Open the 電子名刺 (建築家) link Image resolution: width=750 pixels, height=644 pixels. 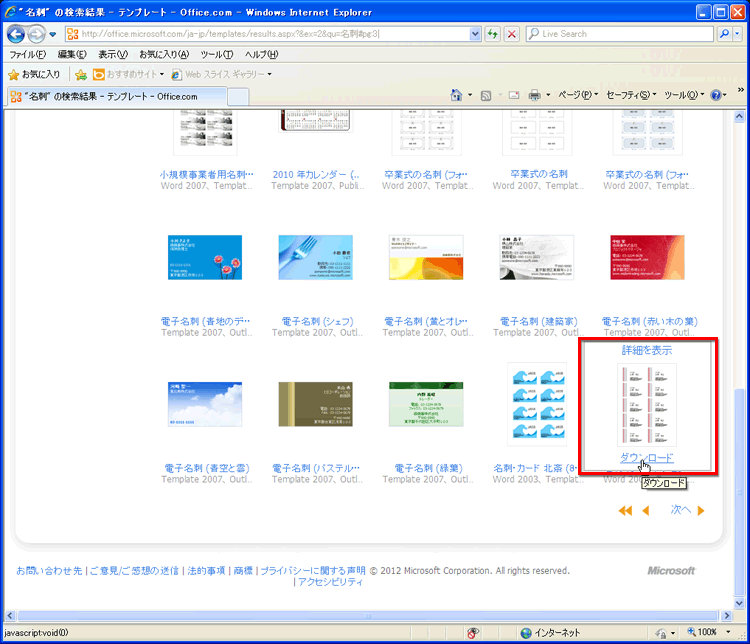(539, 322)
